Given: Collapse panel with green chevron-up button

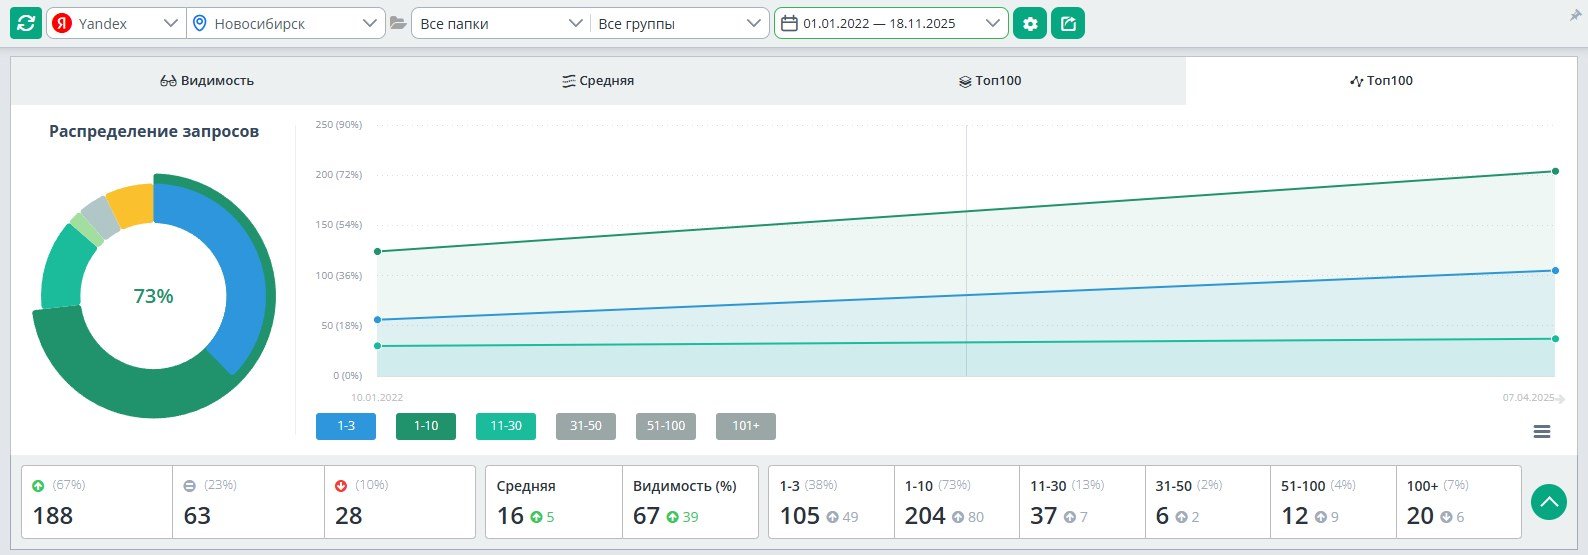Looking at the screenshot, I should 1549,501.
